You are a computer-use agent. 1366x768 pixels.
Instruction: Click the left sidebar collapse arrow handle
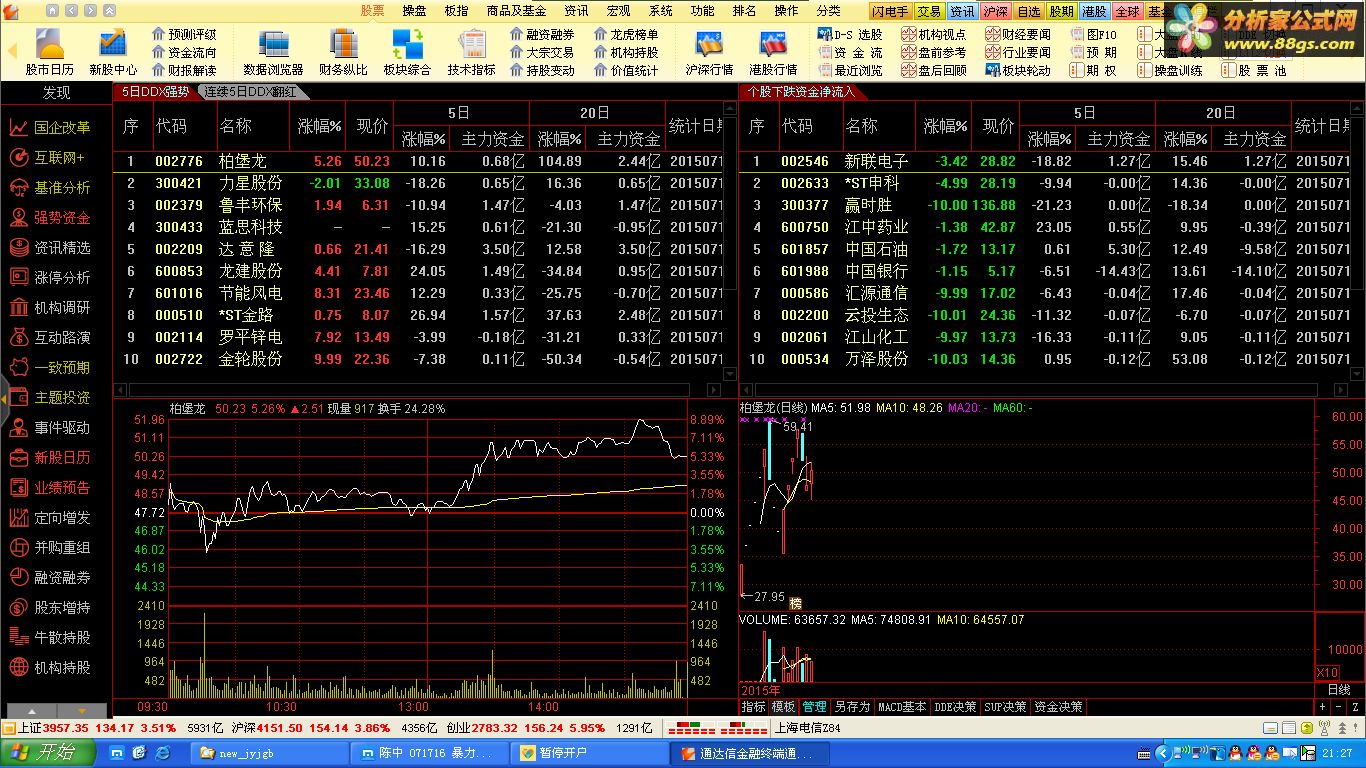pos(4,398)
